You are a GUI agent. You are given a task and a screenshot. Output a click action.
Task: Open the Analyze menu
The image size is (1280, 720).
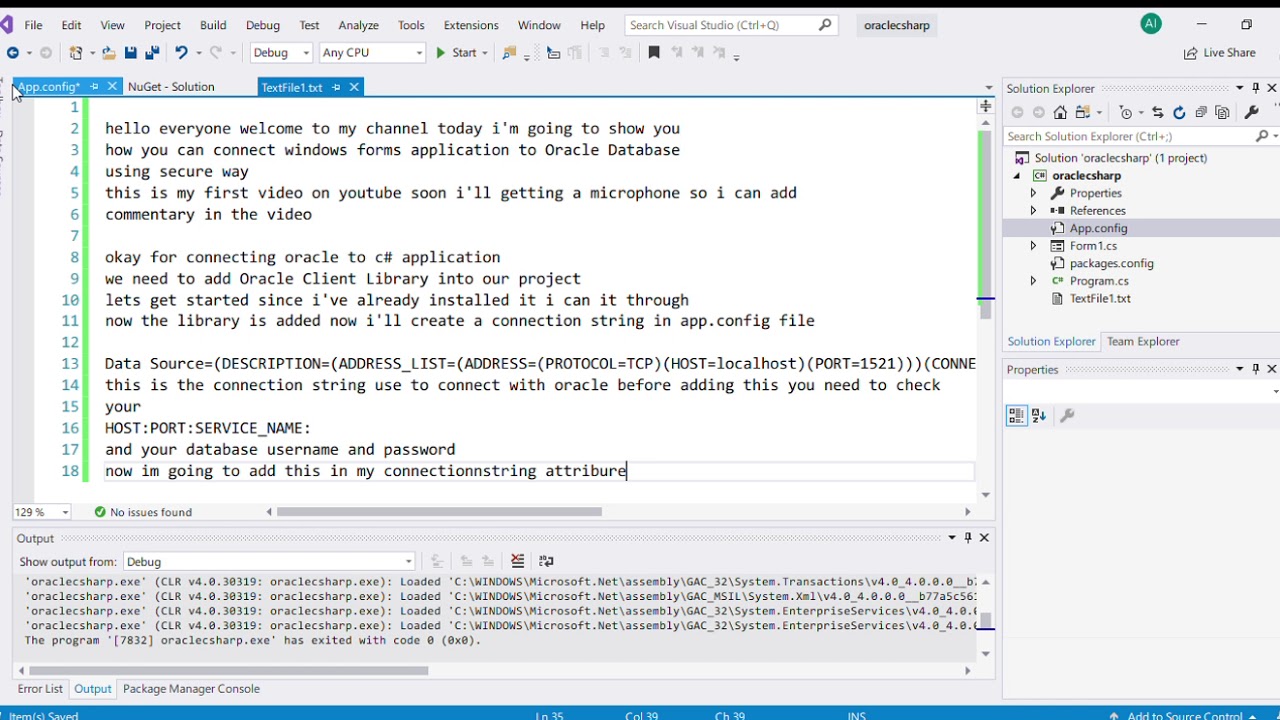point(358,25)
